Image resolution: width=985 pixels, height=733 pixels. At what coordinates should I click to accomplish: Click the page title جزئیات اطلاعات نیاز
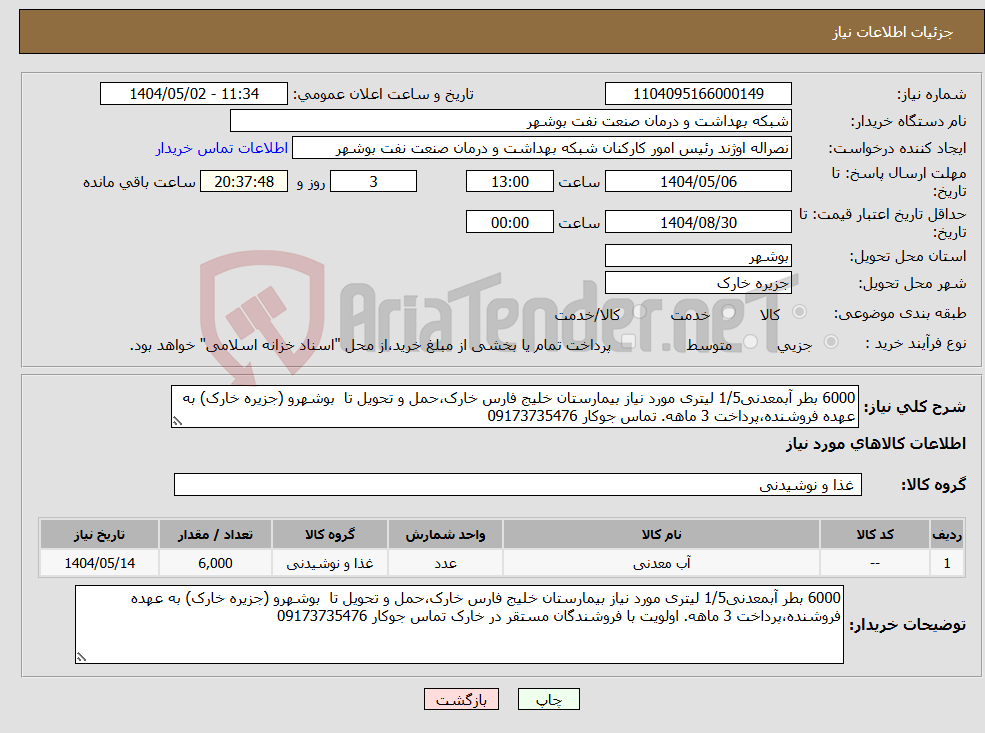(x=893, y=32)
